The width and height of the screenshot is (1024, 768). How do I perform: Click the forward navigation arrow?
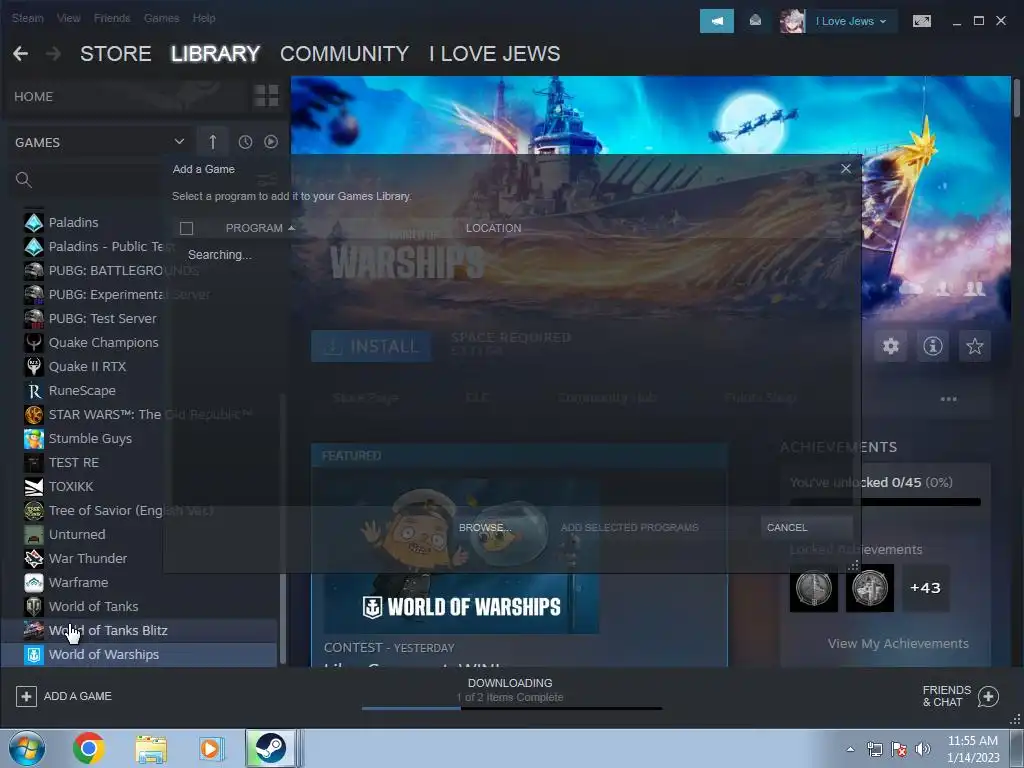tap(54, 54)
